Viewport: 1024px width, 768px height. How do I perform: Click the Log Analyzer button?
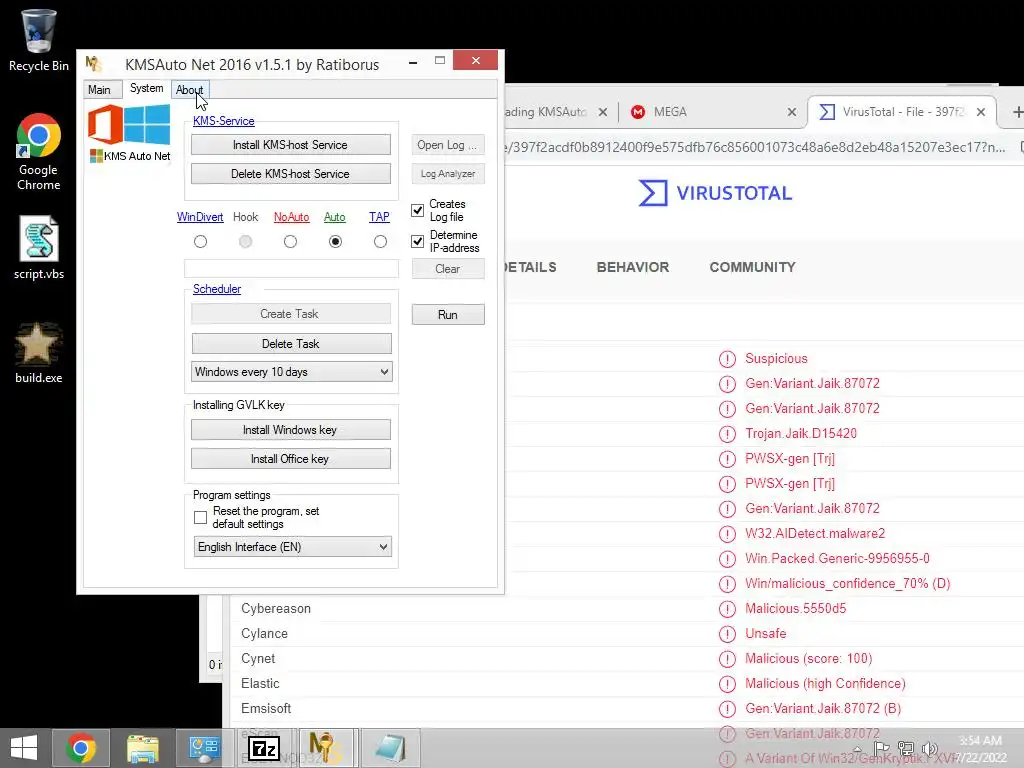448,174
